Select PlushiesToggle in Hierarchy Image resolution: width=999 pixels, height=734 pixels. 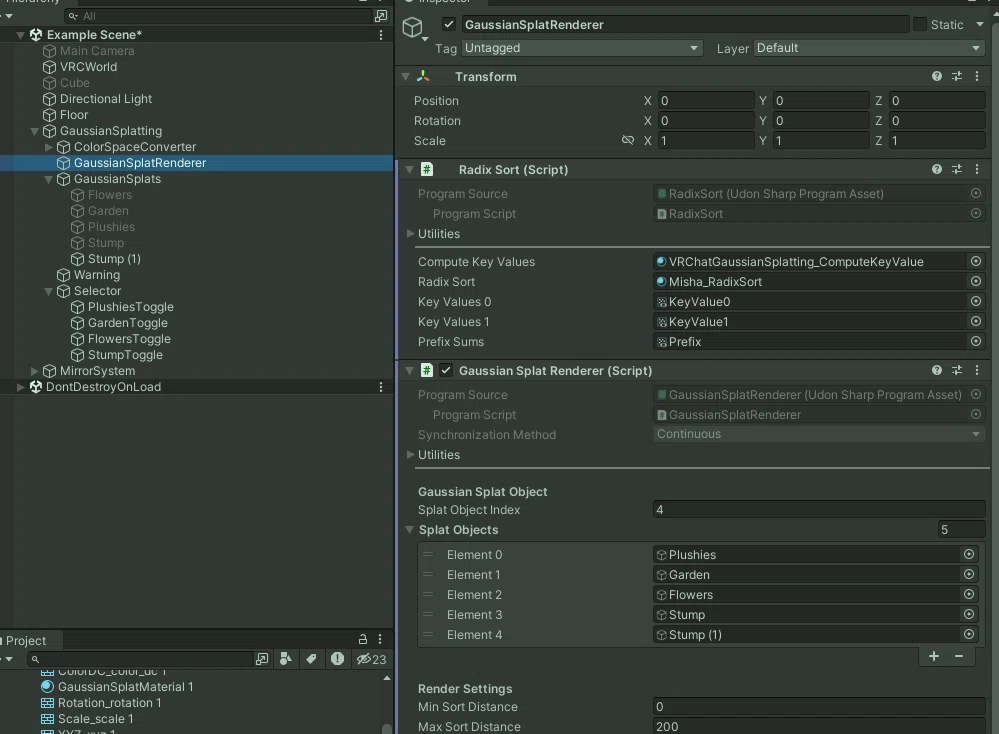pyautogui.click(x=131, y=306)
